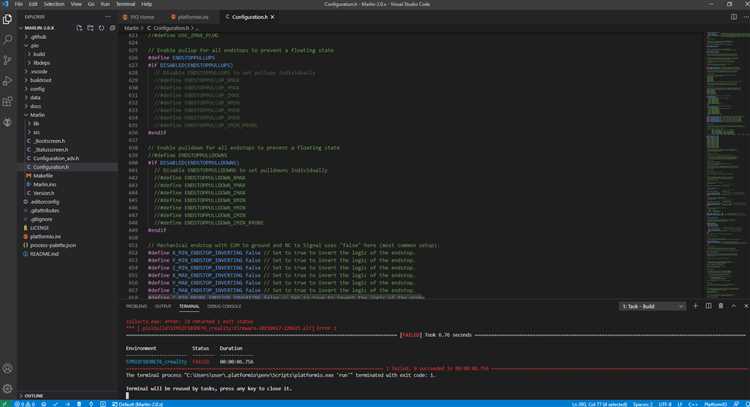Viewport: 750px width, 407px height.
Task: Switch to the PROBLEMS panel tab
Action: pyautogui.click(x=136, y=306)
